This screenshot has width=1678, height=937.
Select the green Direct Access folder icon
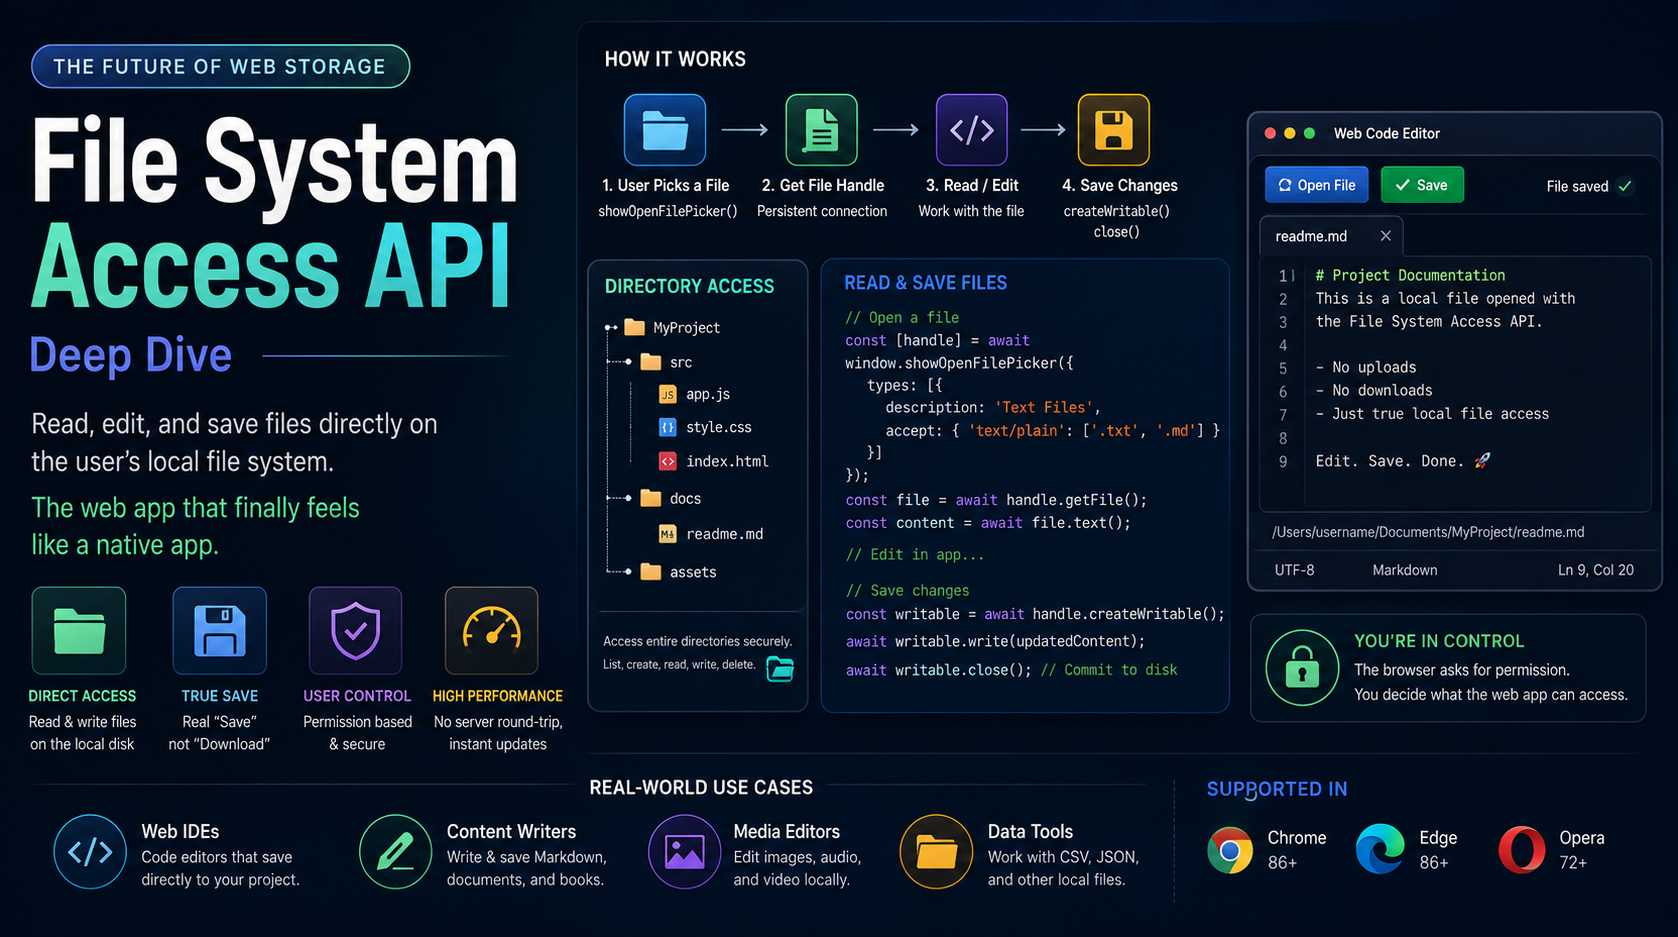click(x=79, y=631)
